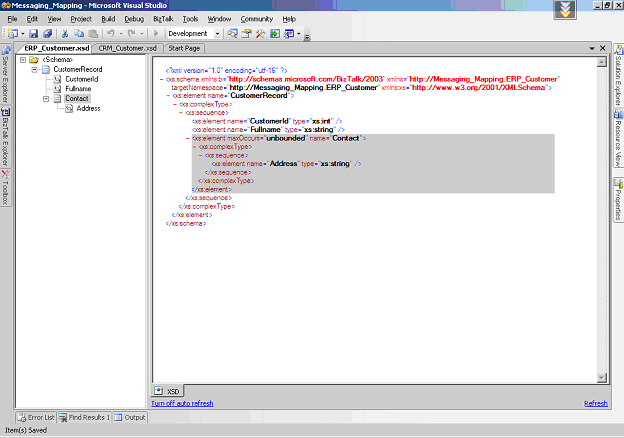624x438 pixels.
Task: Cut selection with the scissors icon
Action: (65, 34)
